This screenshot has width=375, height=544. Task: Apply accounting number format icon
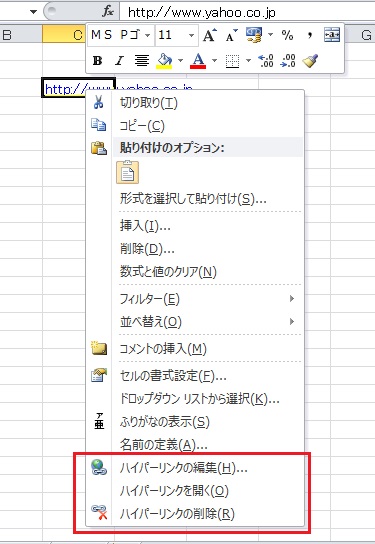254,35
